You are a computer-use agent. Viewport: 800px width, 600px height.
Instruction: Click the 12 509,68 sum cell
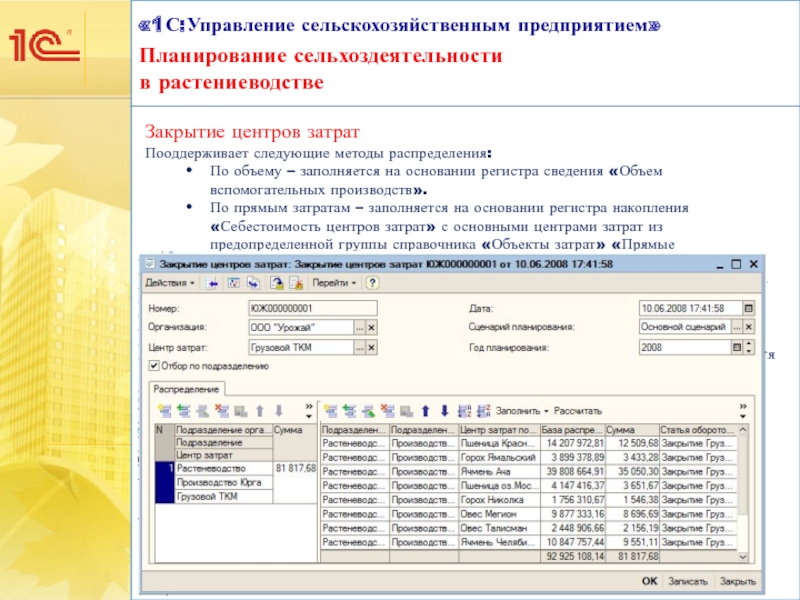[633, 443]
